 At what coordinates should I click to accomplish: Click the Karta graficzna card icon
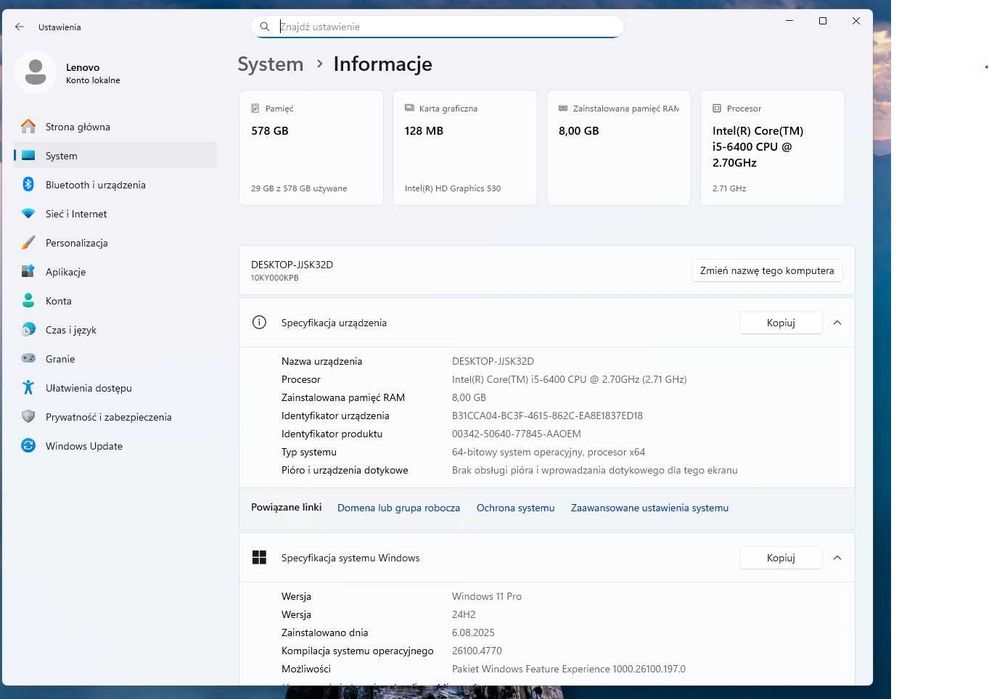pos(409,108)
